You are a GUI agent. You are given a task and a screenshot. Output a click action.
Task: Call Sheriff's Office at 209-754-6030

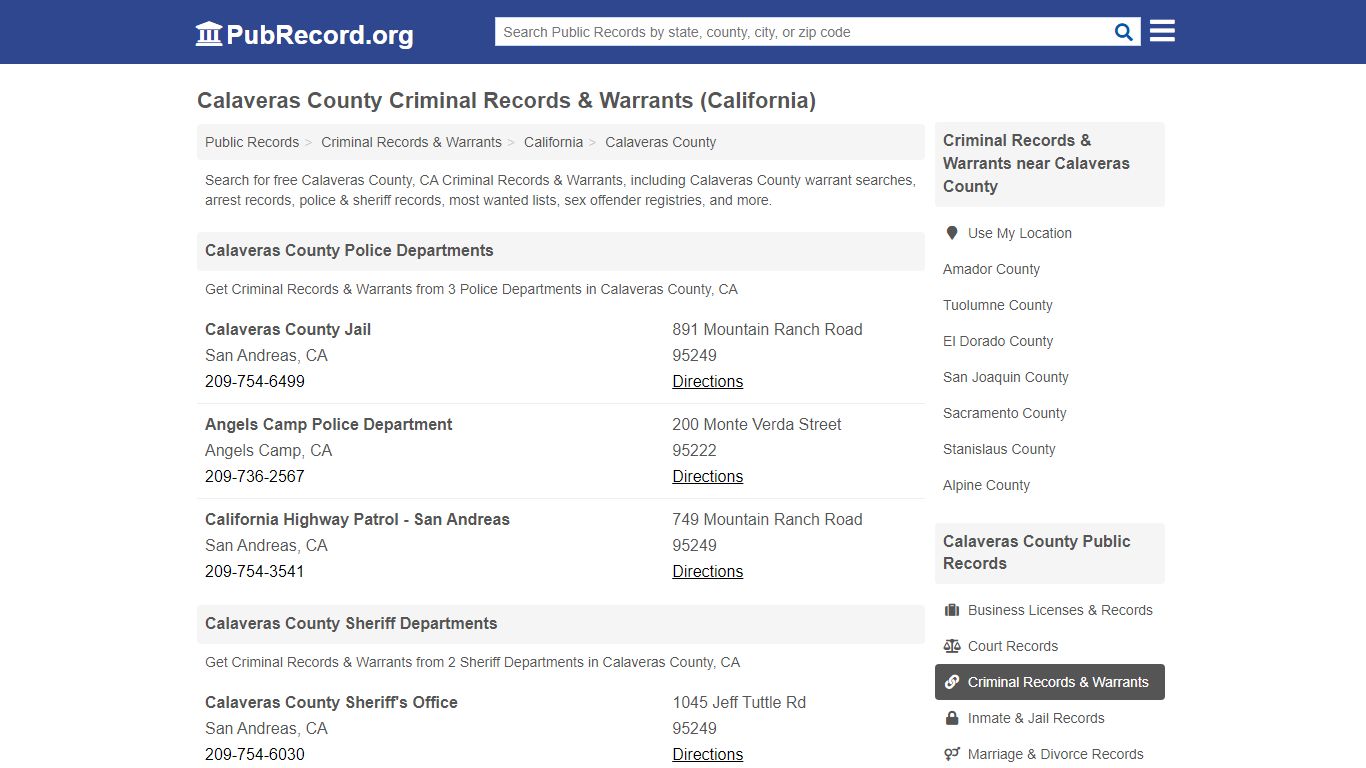click(255, 754)
